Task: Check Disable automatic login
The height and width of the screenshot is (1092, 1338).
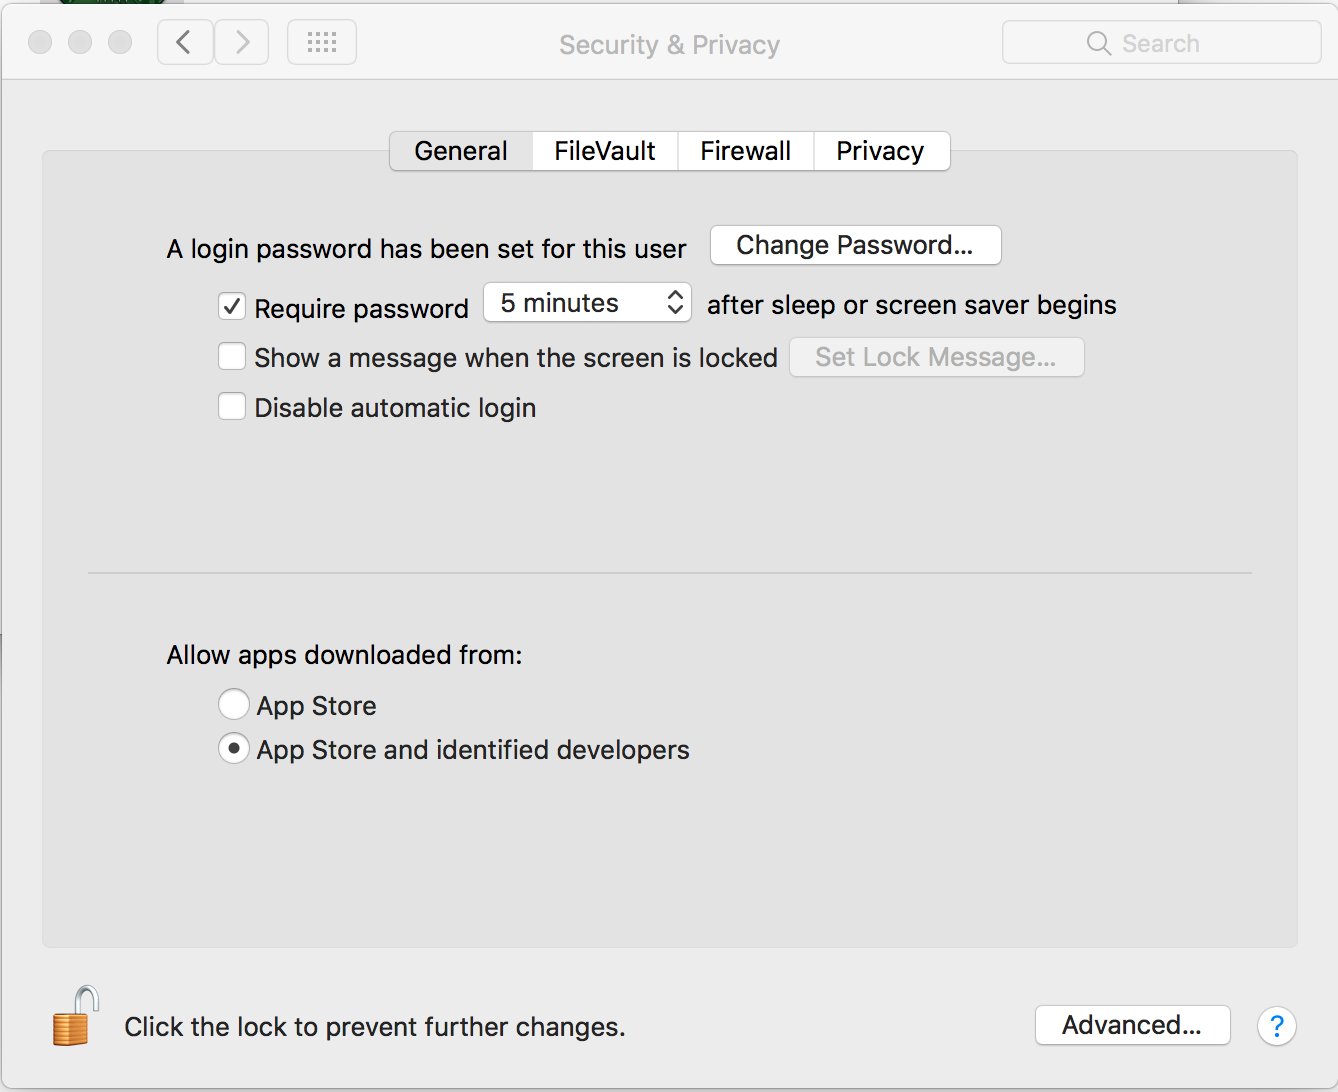Action: click(x=232, y=407)
